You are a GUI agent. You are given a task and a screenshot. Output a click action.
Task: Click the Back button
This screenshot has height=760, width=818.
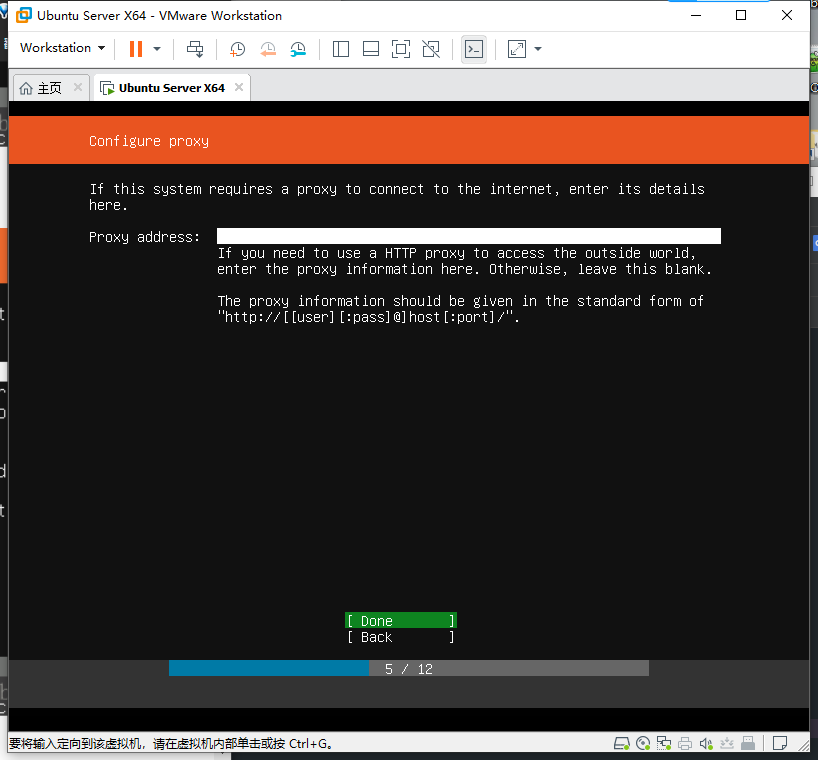(x=401, y=637)
